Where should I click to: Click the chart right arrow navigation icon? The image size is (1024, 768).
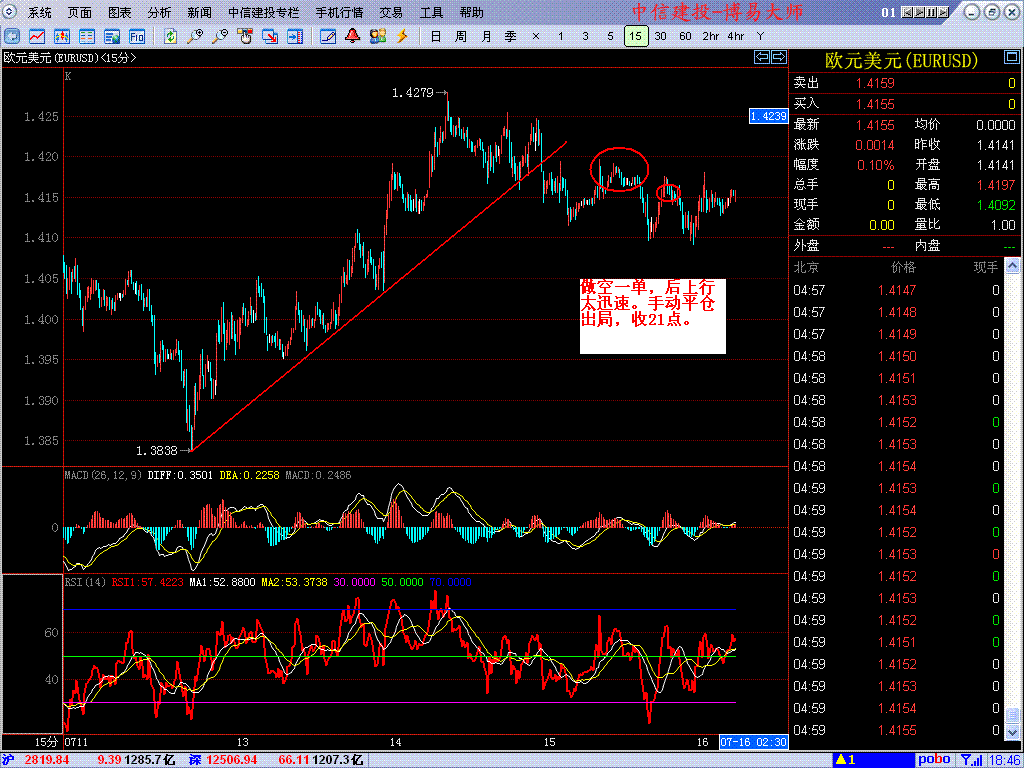[778, 57]
